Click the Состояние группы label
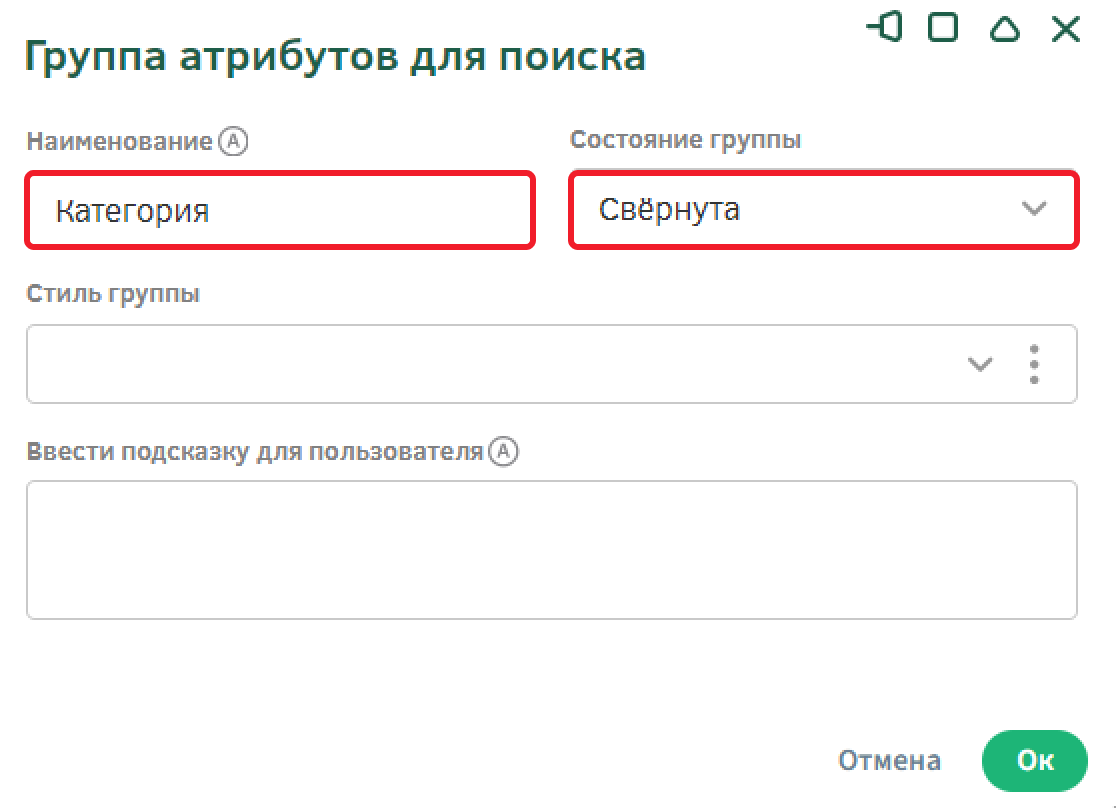The height and width of the screenshot is (808, 1116). (685, 140)
